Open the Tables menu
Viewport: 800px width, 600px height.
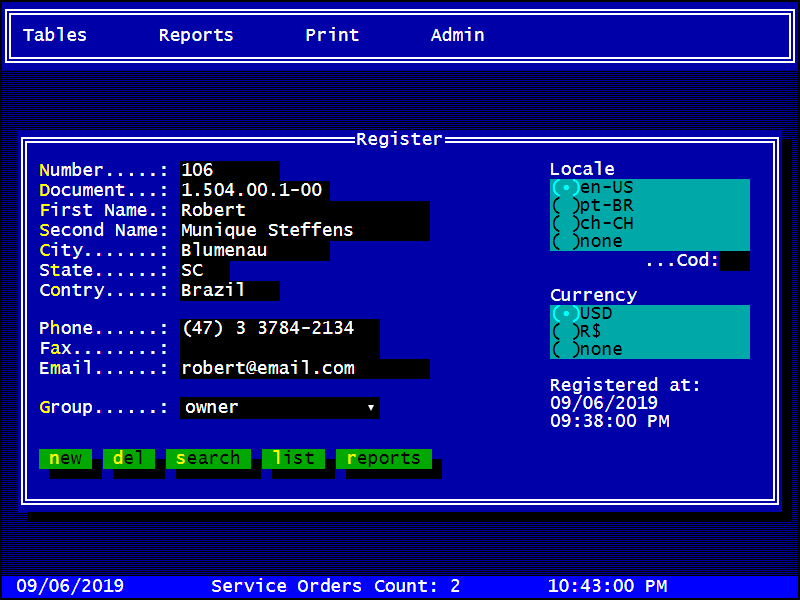[55, 35]
